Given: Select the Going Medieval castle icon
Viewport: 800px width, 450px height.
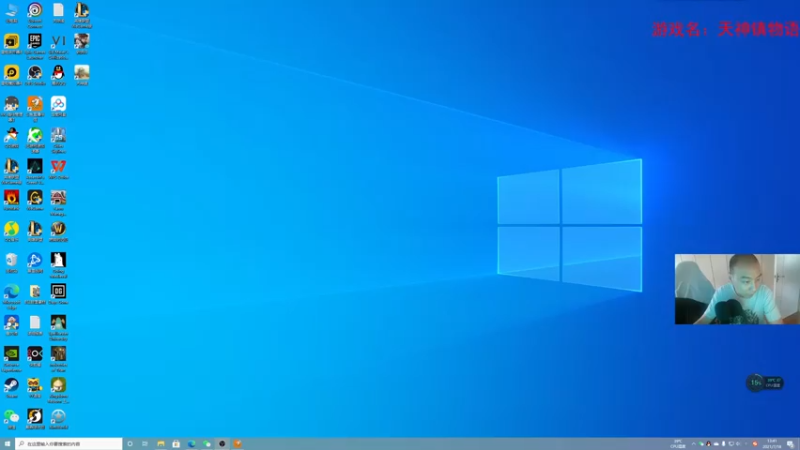Looking at the screenshot, I should [x=58, y=265].
